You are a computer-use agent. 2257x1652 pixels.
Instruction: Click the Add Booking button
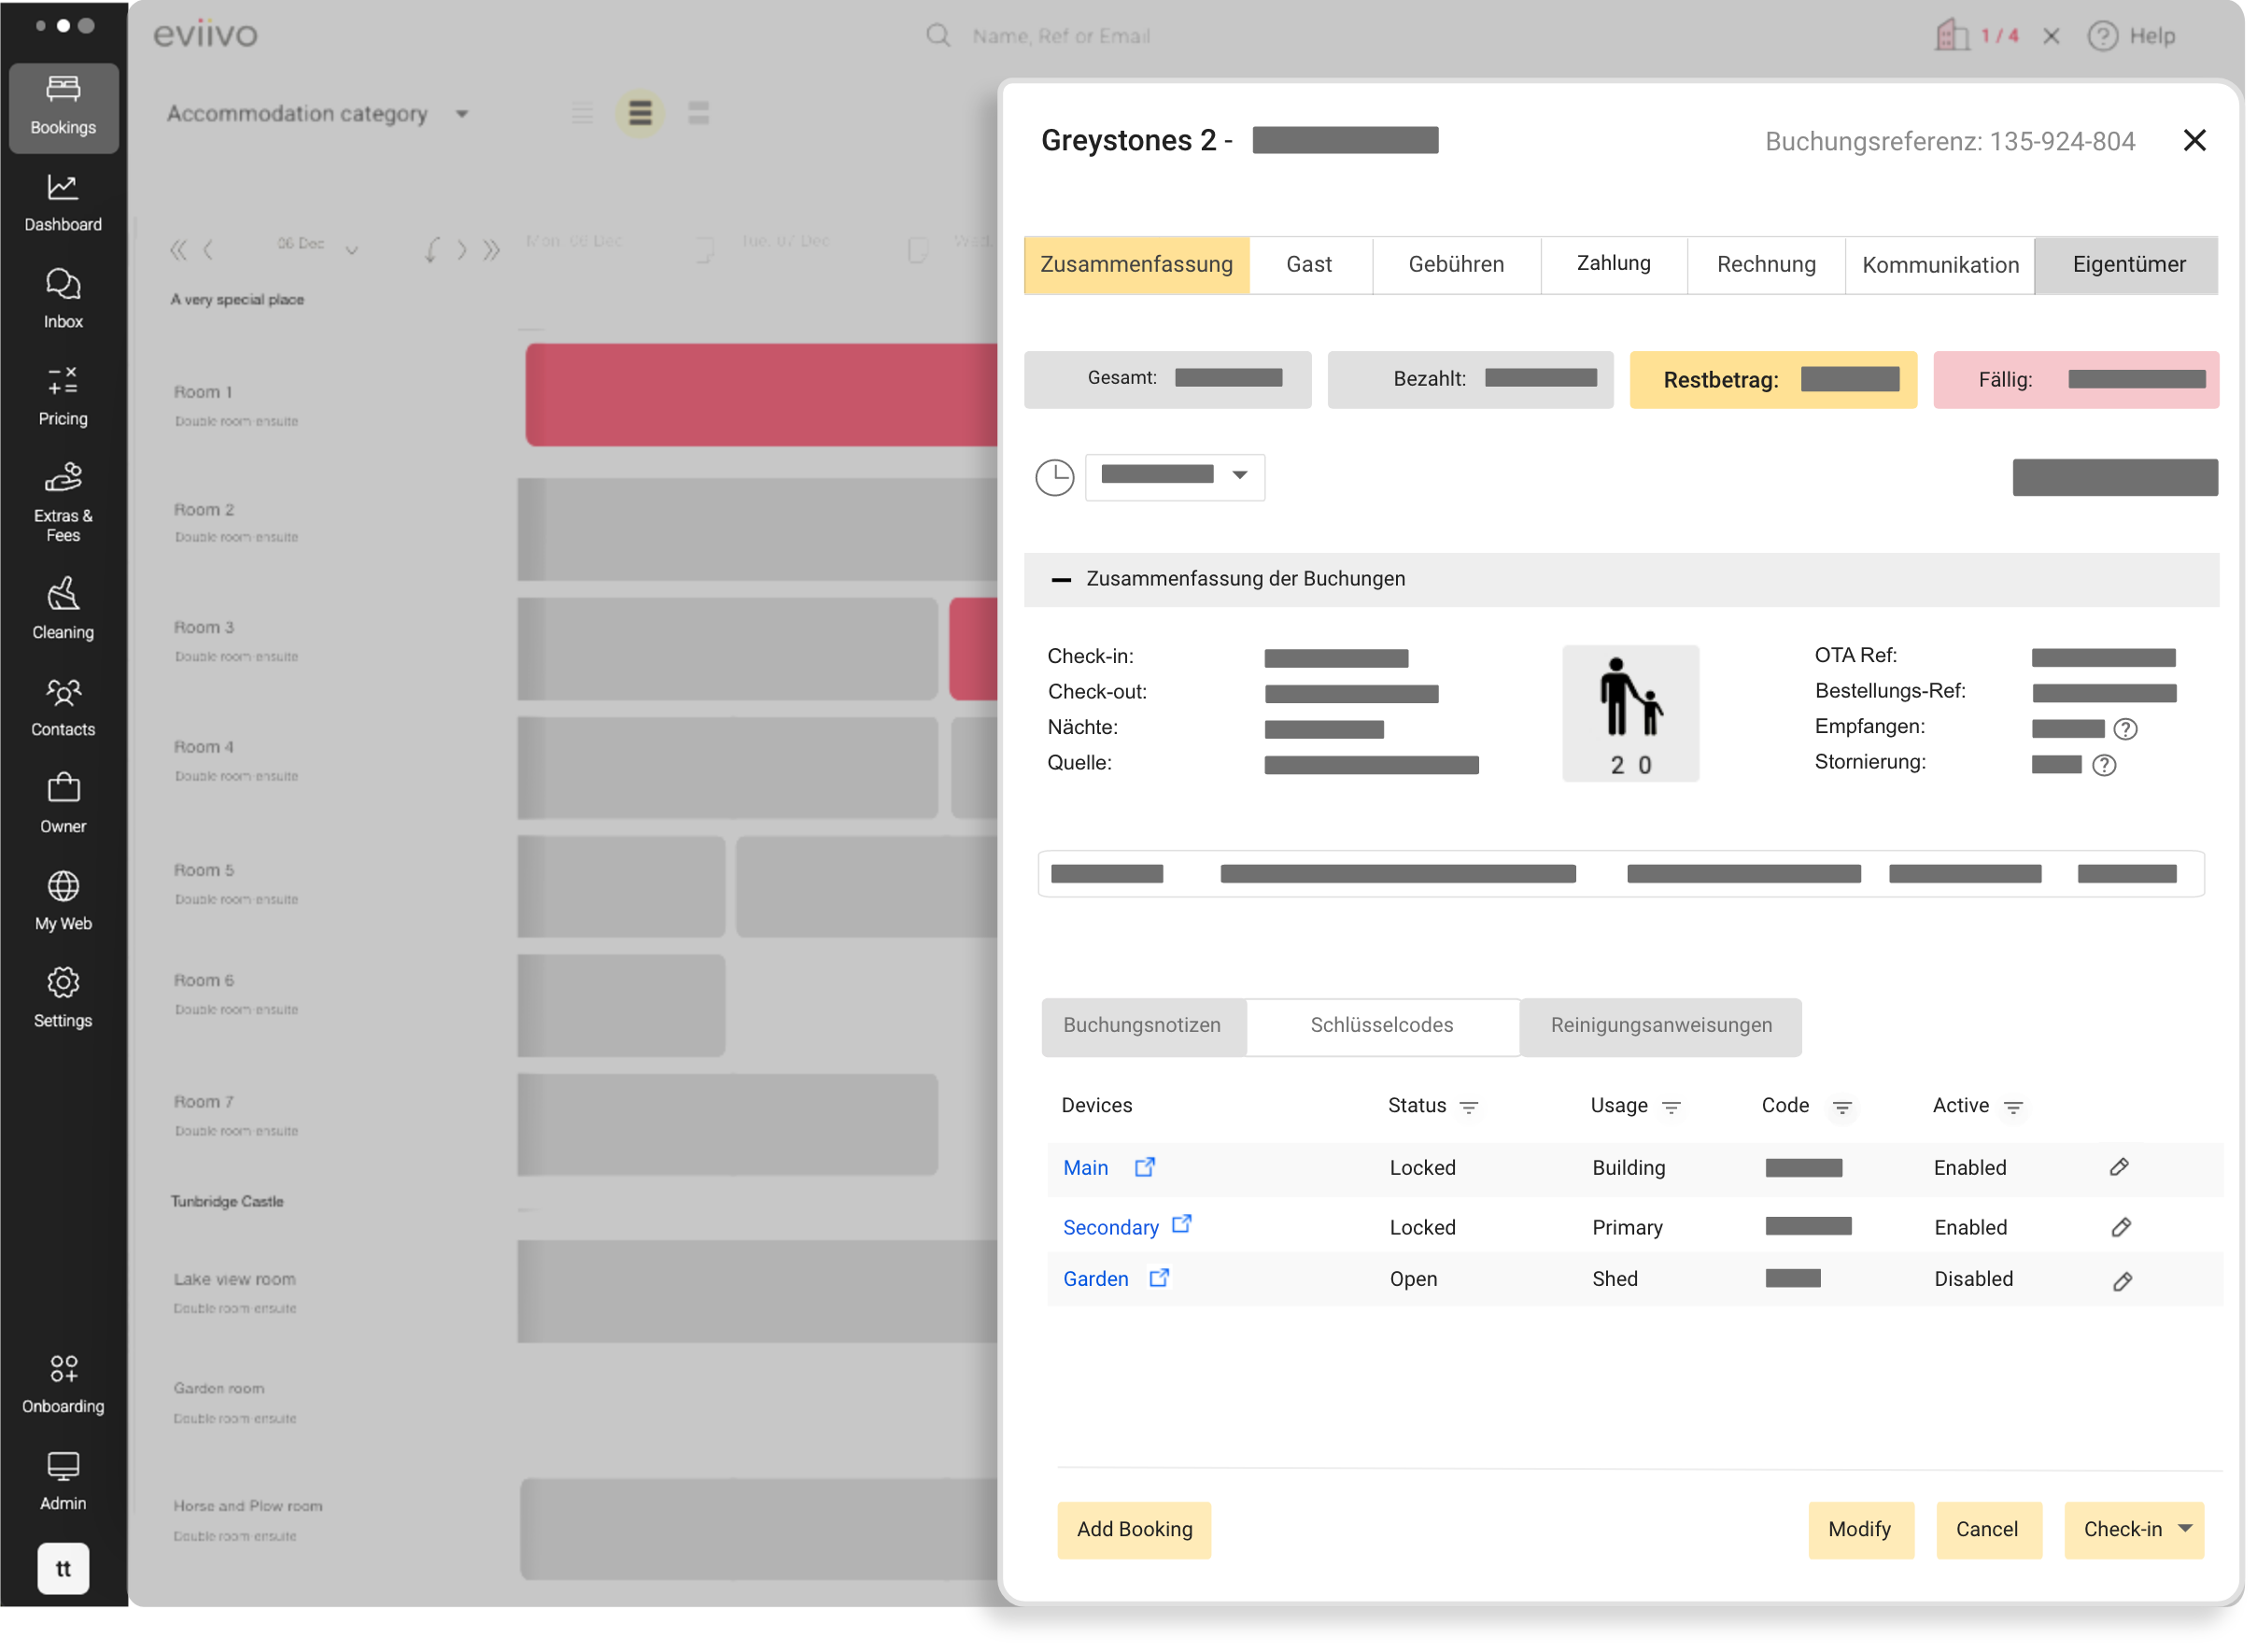point(1134,1529)
